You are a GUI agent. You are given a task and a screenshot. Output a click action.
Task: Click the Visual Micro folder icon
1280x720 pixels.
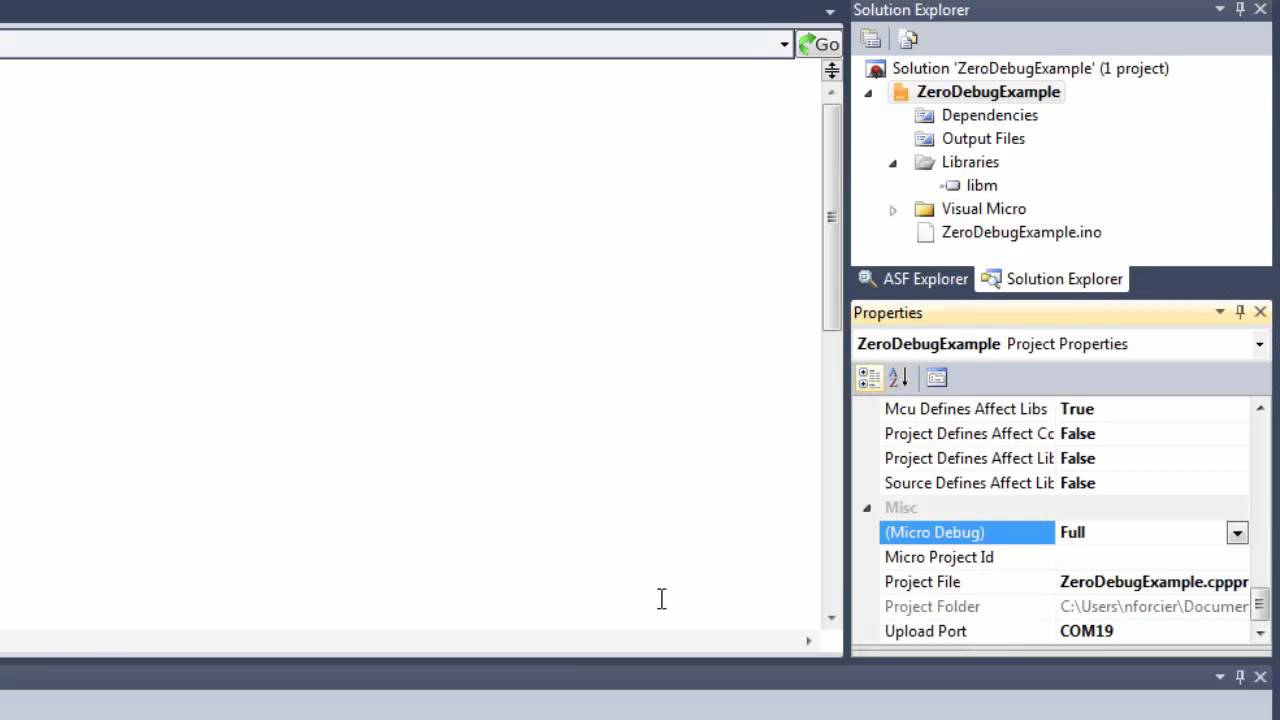click(x=925, y=209)
